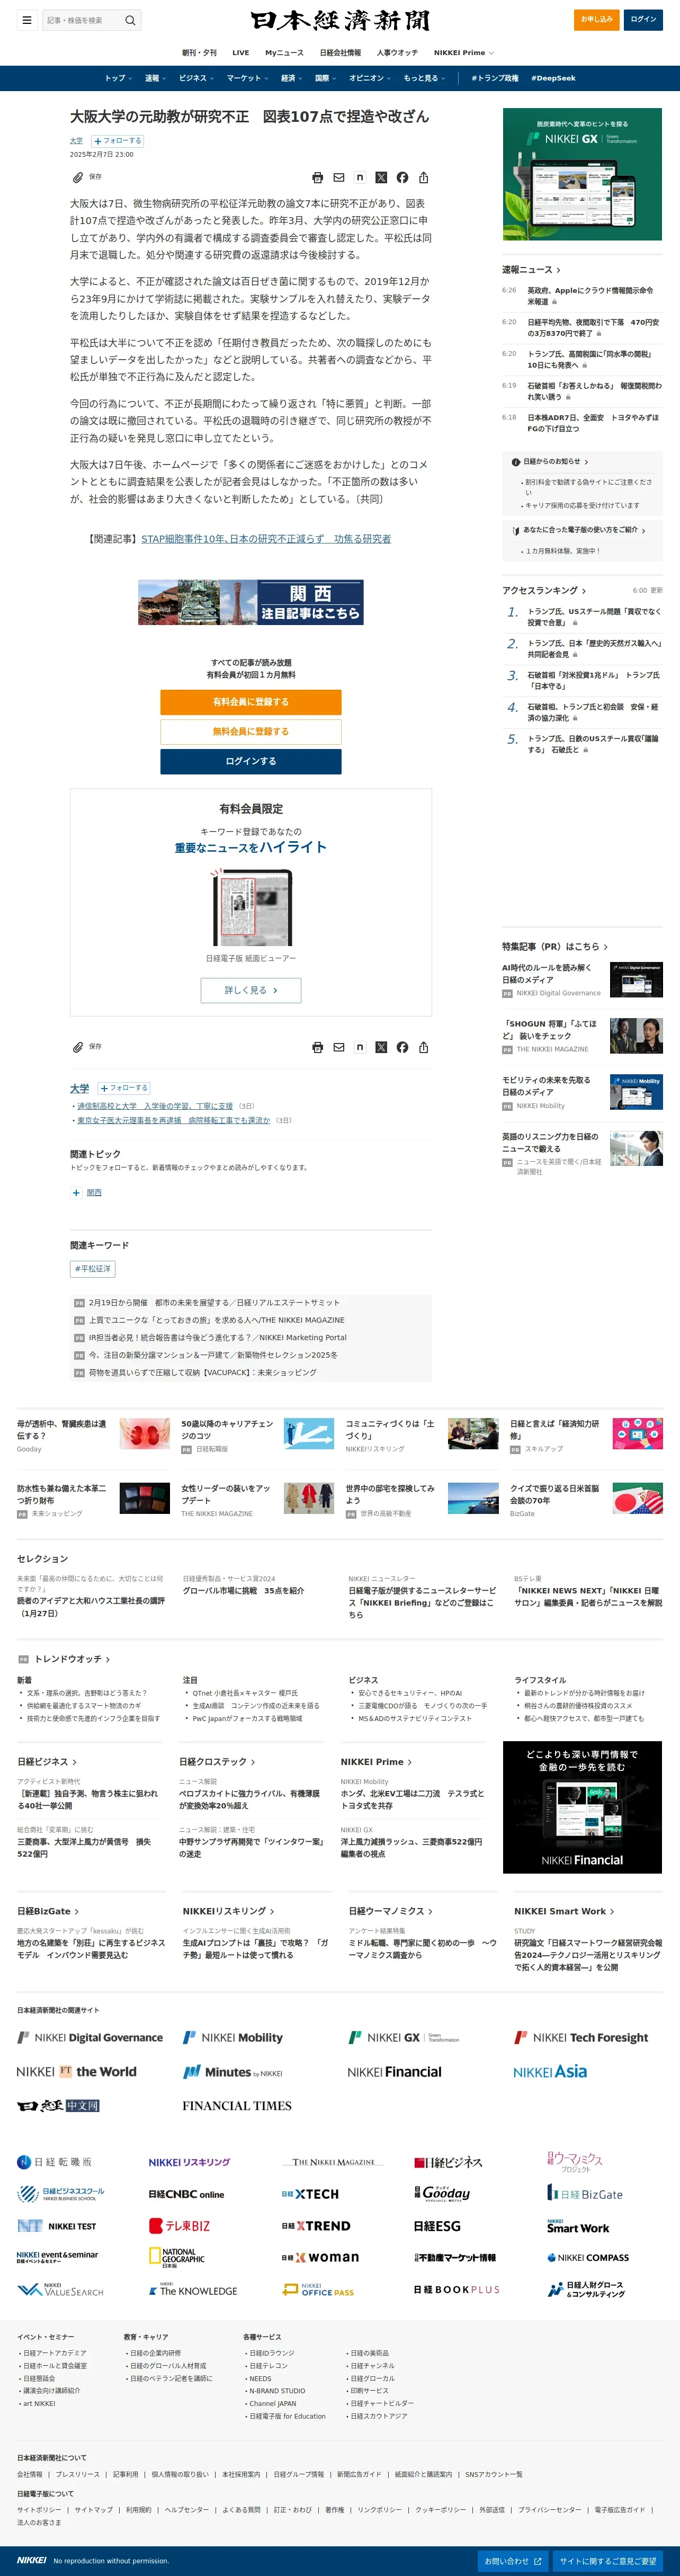Open the NIKKEI COMPASS logo link
680x2576 pixels.
click(588, 2258)
